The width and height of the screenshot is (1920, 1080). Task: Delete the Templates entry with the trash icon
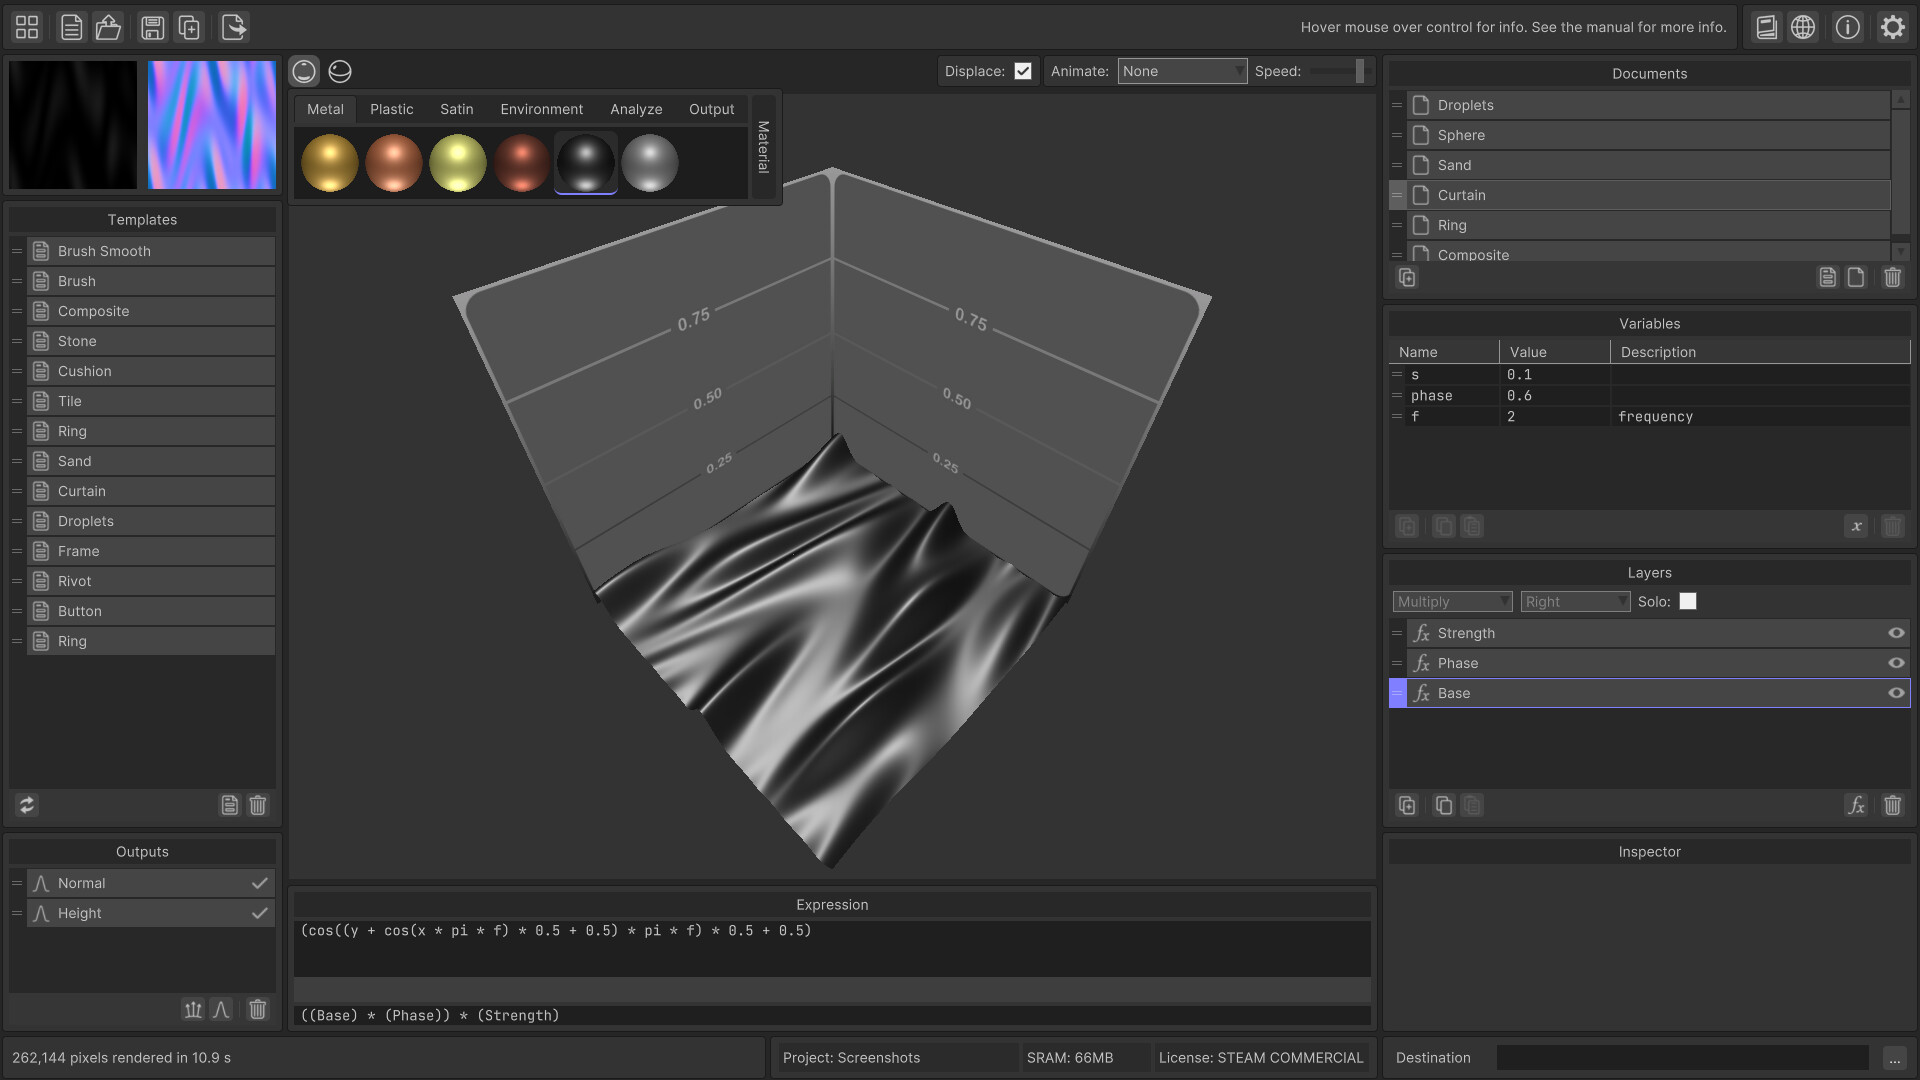pos(257,805)
